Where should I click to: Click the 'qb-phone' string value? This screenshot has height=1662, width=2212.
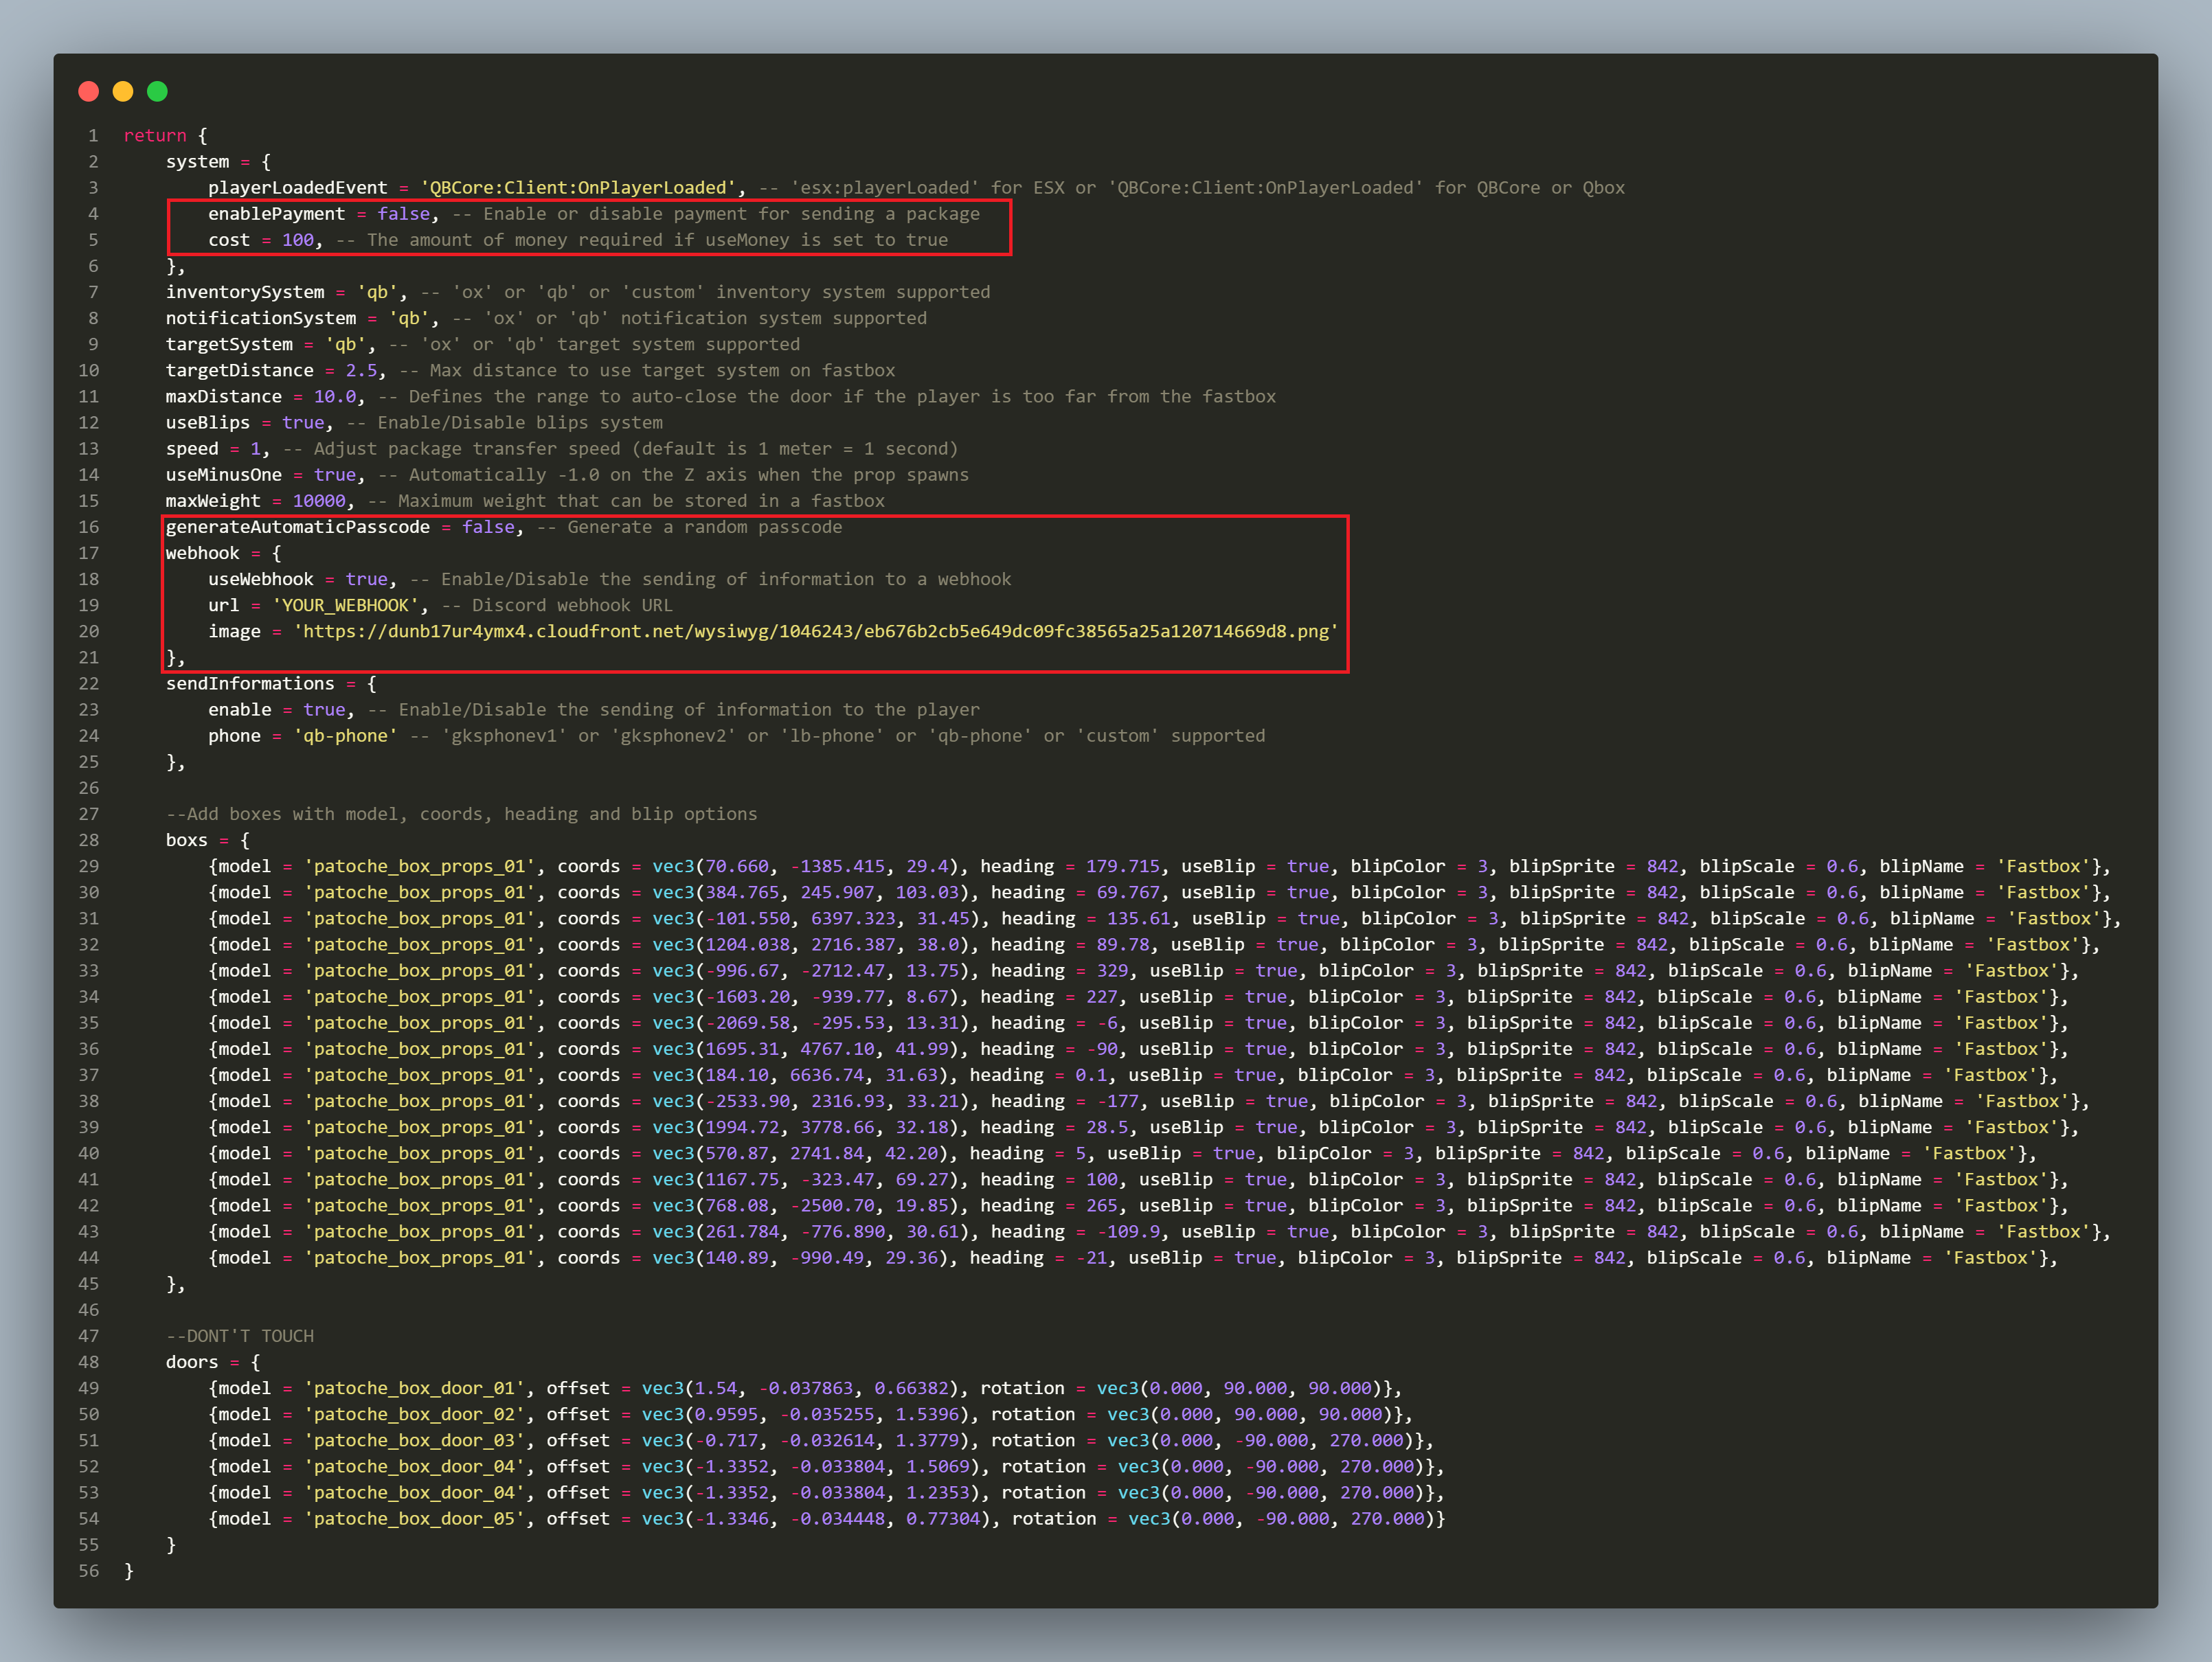(x=345, y=736)
